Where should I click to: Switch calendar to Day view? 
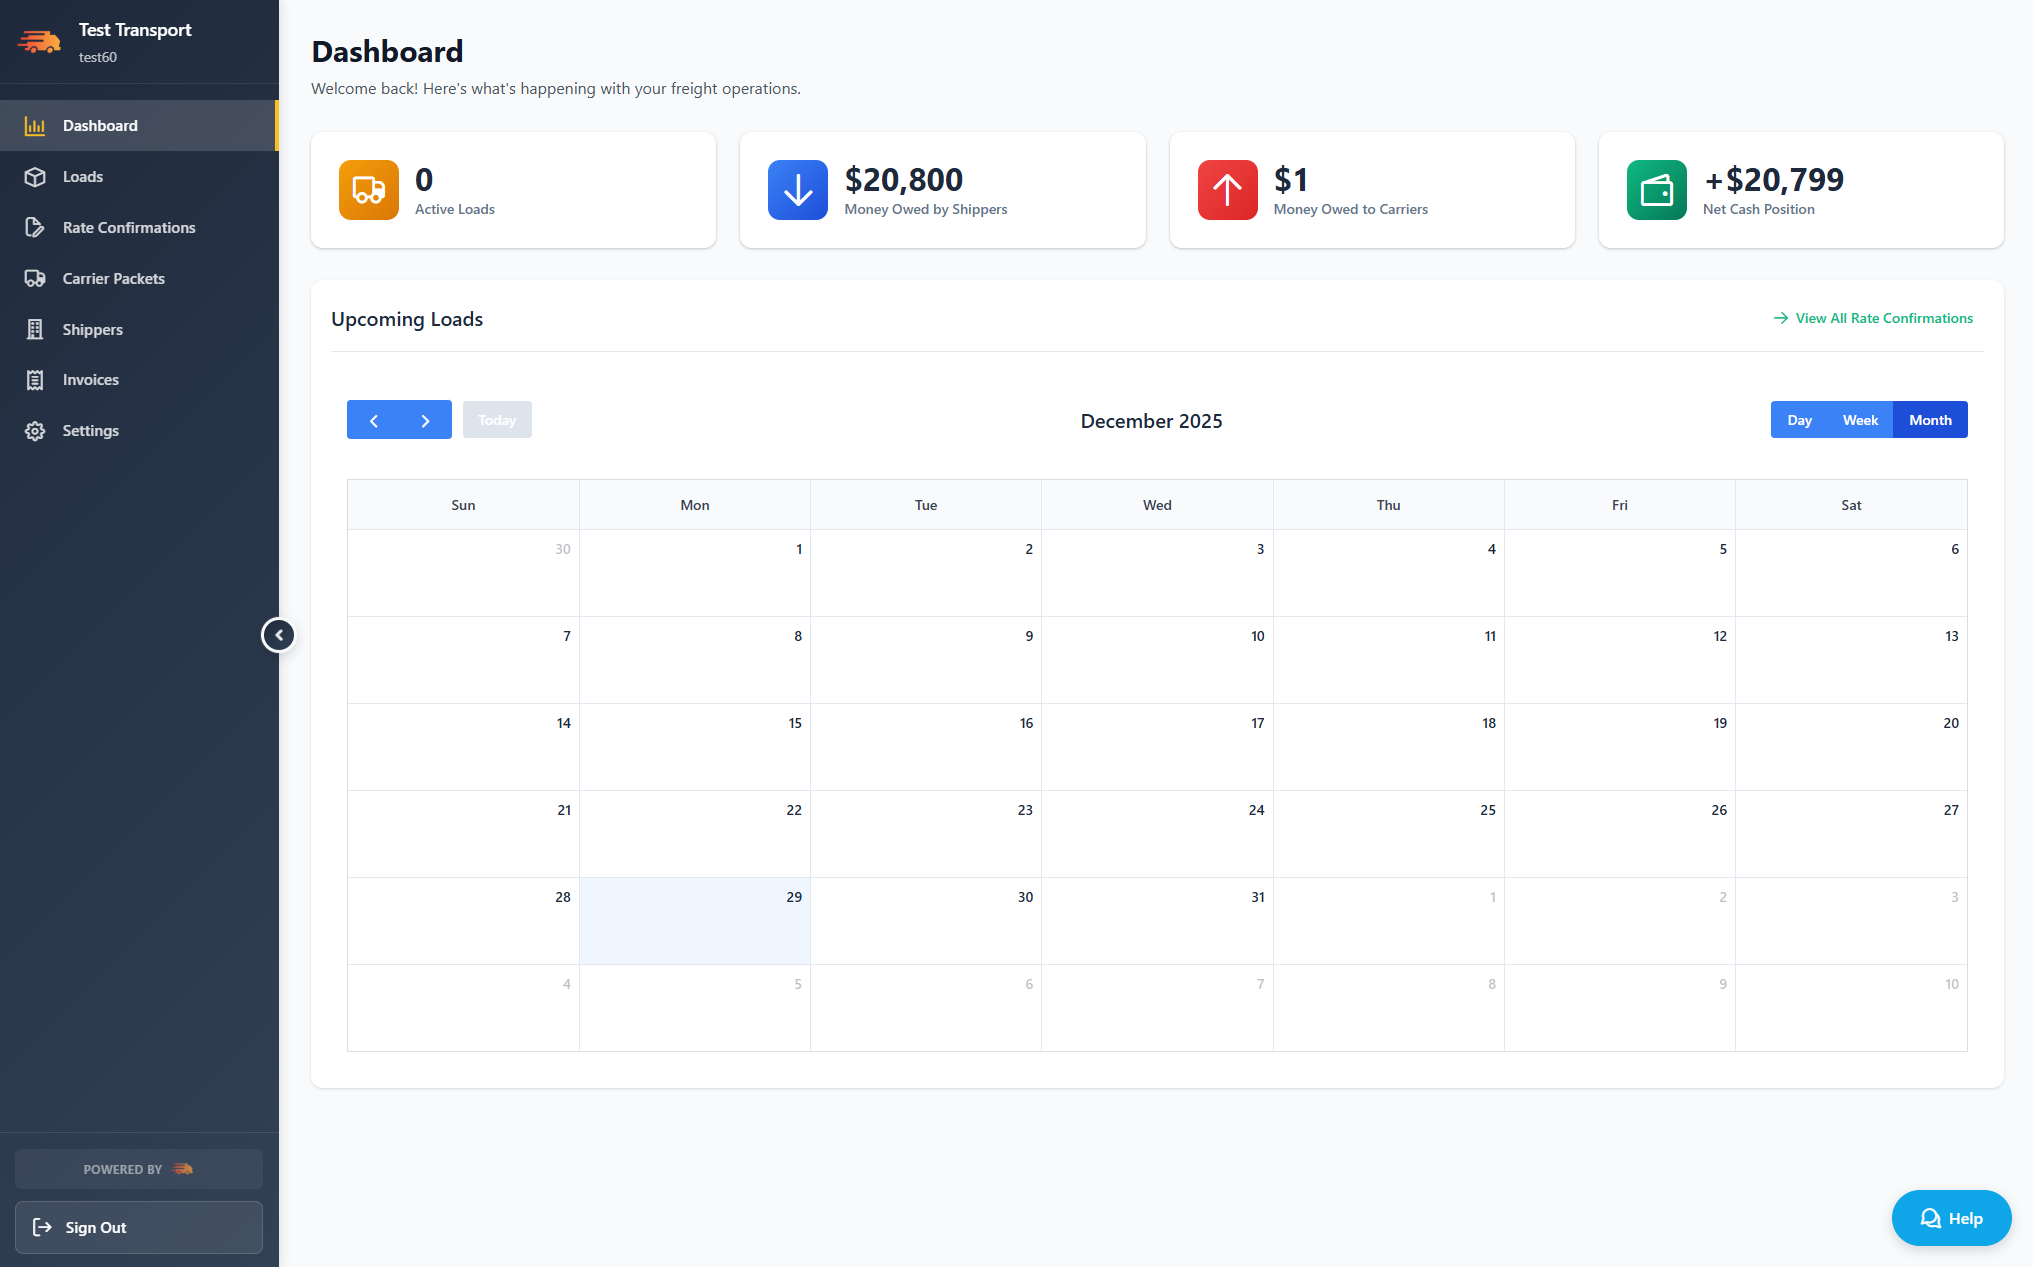coord(1799,419)
